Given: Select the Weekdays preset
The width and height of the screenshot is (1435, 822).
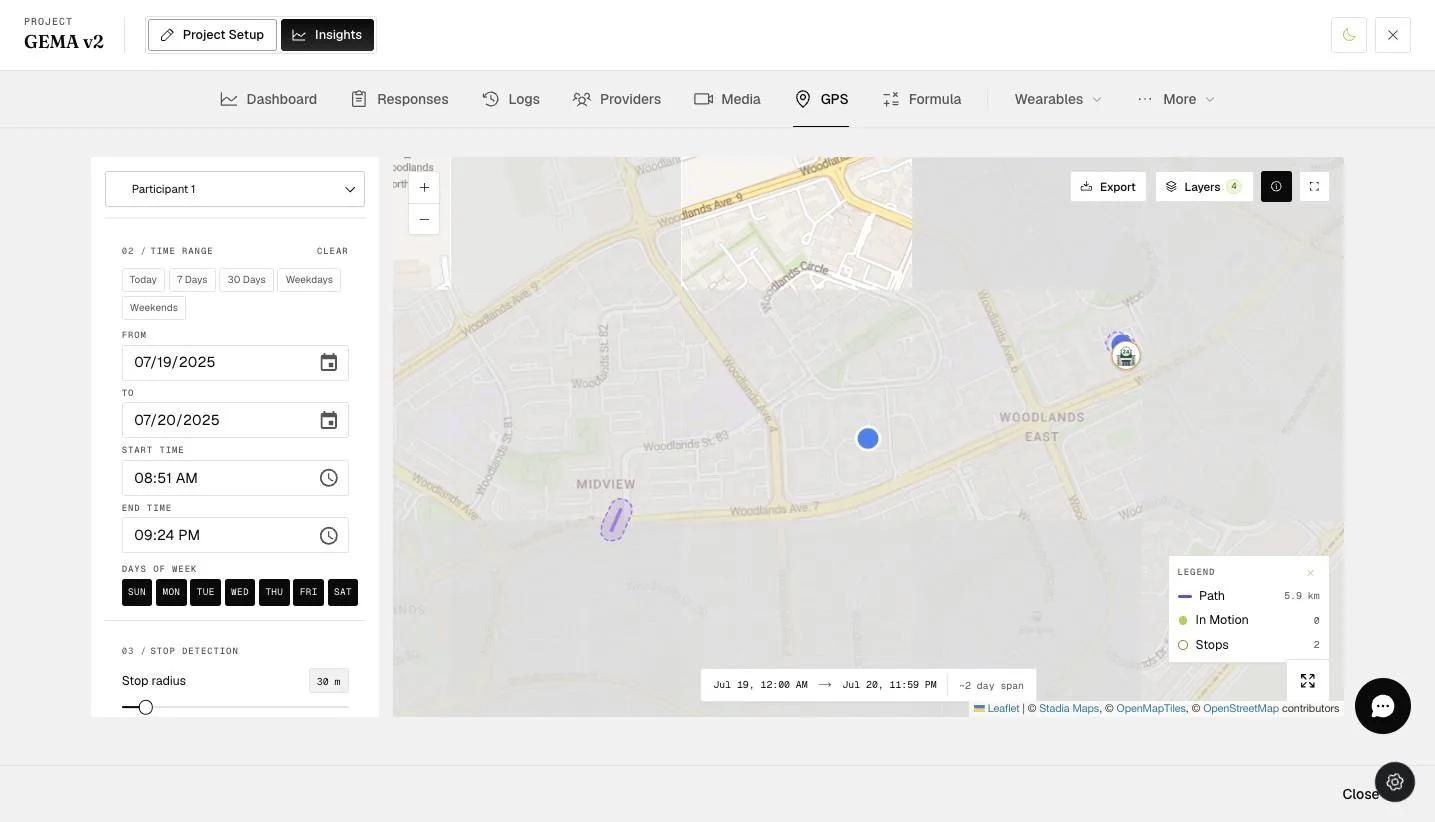Looking at the screenshot, I should 309,280.
